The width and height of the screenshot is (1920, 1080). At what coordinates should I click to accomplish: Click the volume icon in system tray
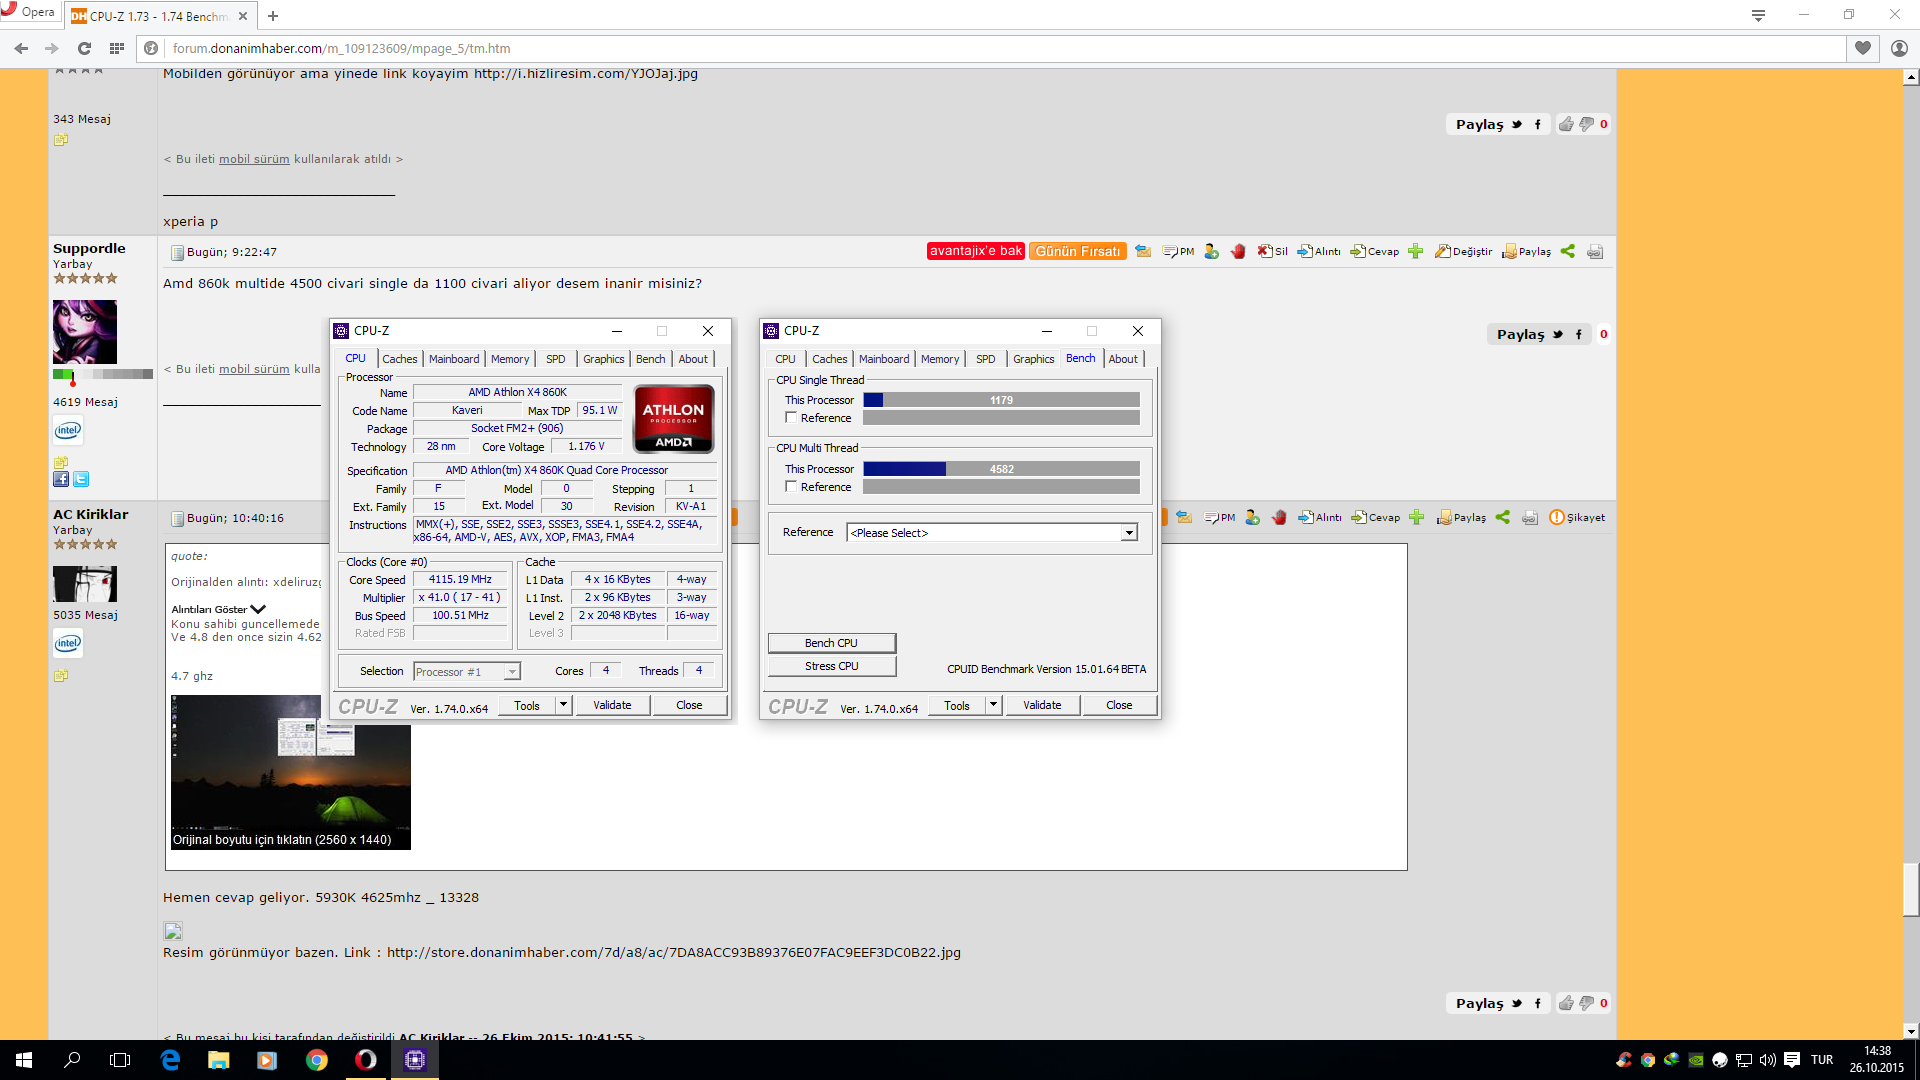pos(1767,1060)
